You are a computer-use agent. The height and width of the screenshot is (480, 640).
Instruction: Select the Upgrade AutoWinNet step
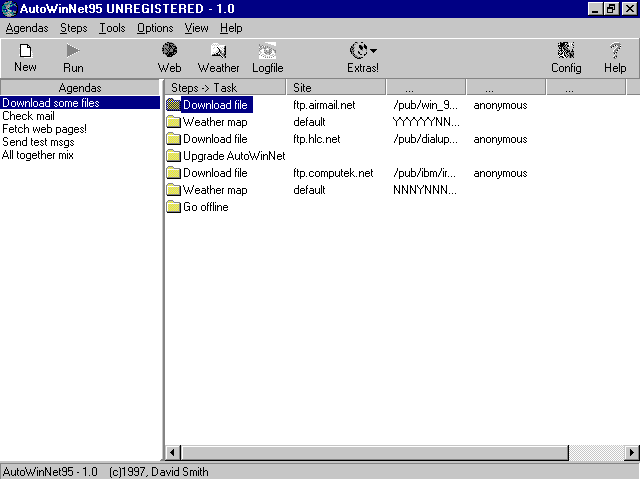pyautogui.click(x=234, y=156)
